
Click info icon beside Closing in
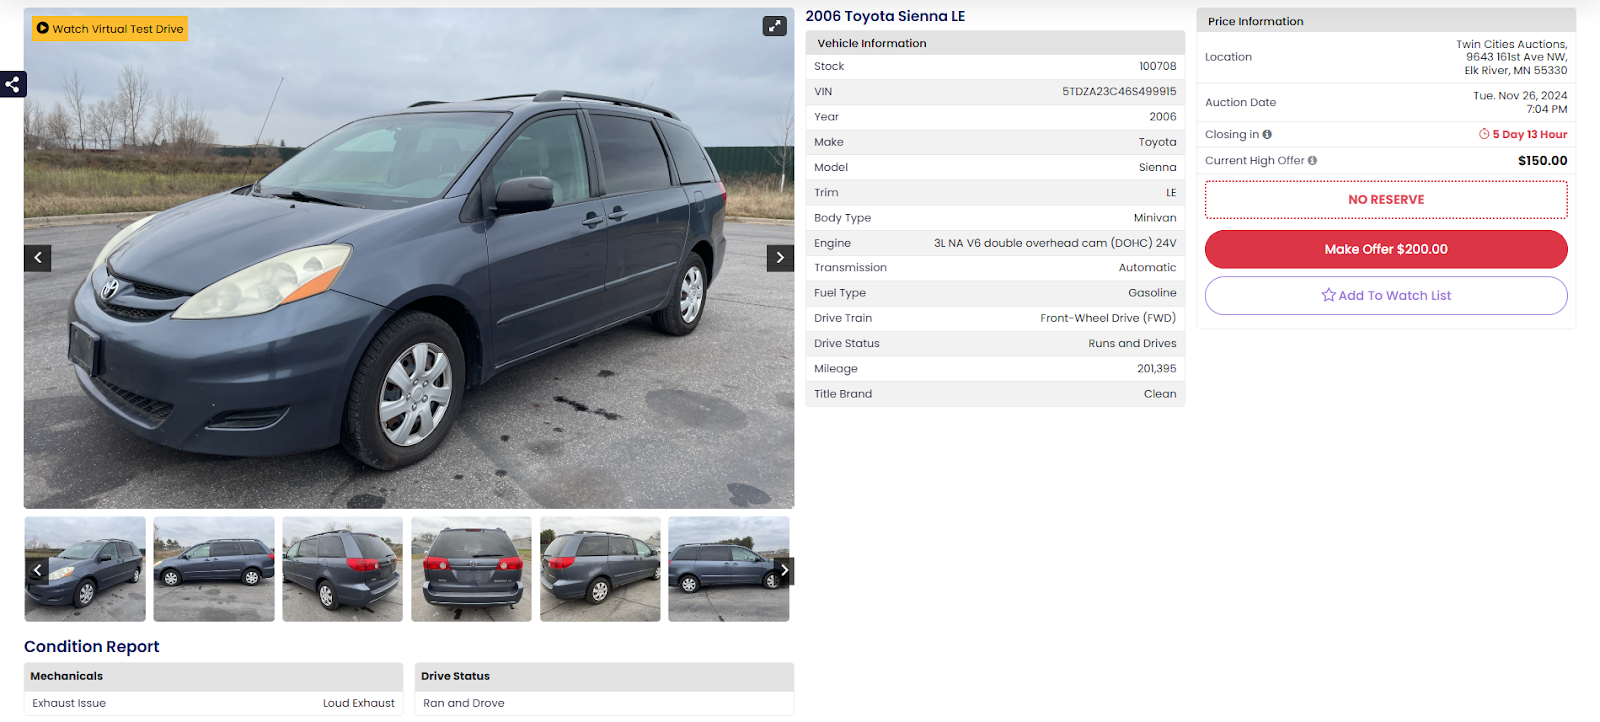click(x=1267, y=134)
